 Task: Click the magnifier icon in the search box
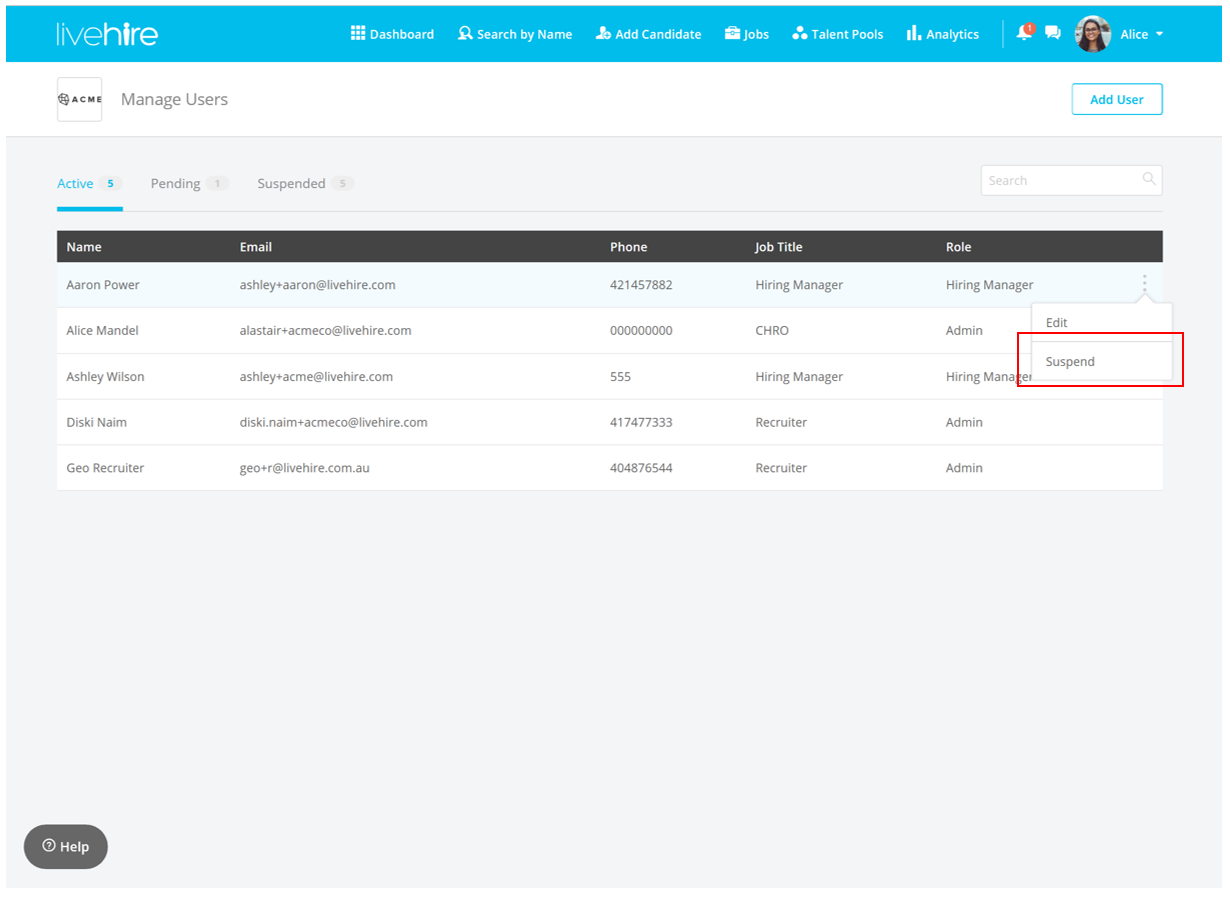pos(1149,180)
